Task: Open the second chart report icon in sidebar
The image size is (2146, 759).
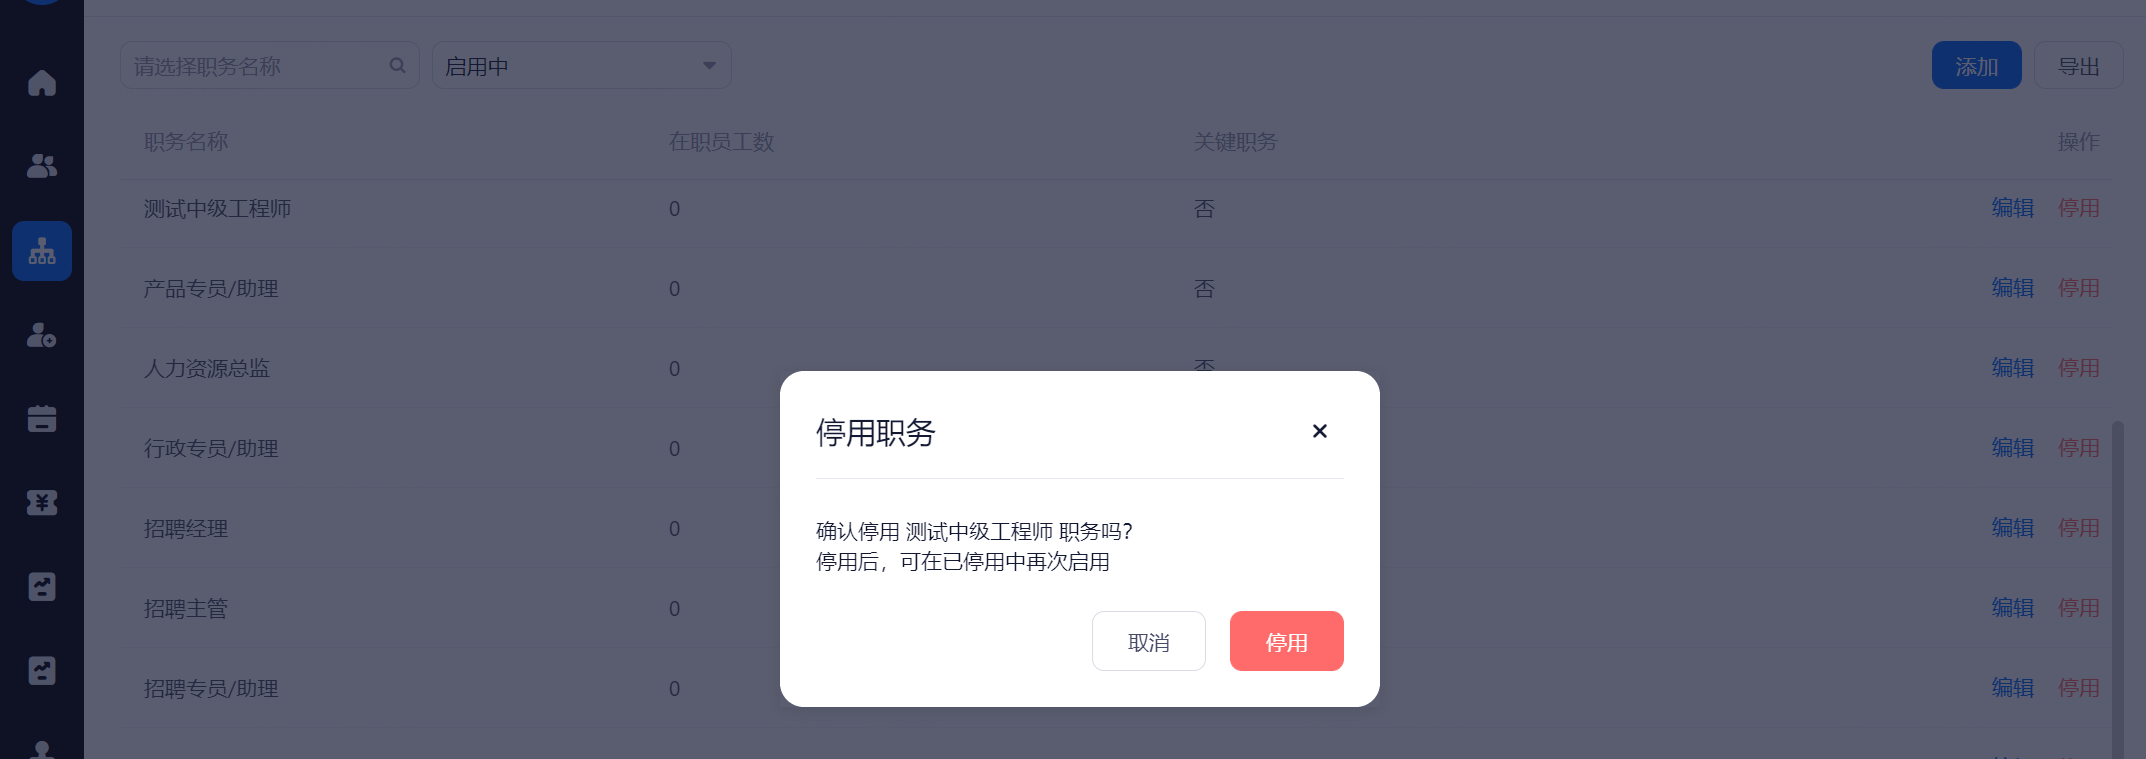Action: click(41, 671)
